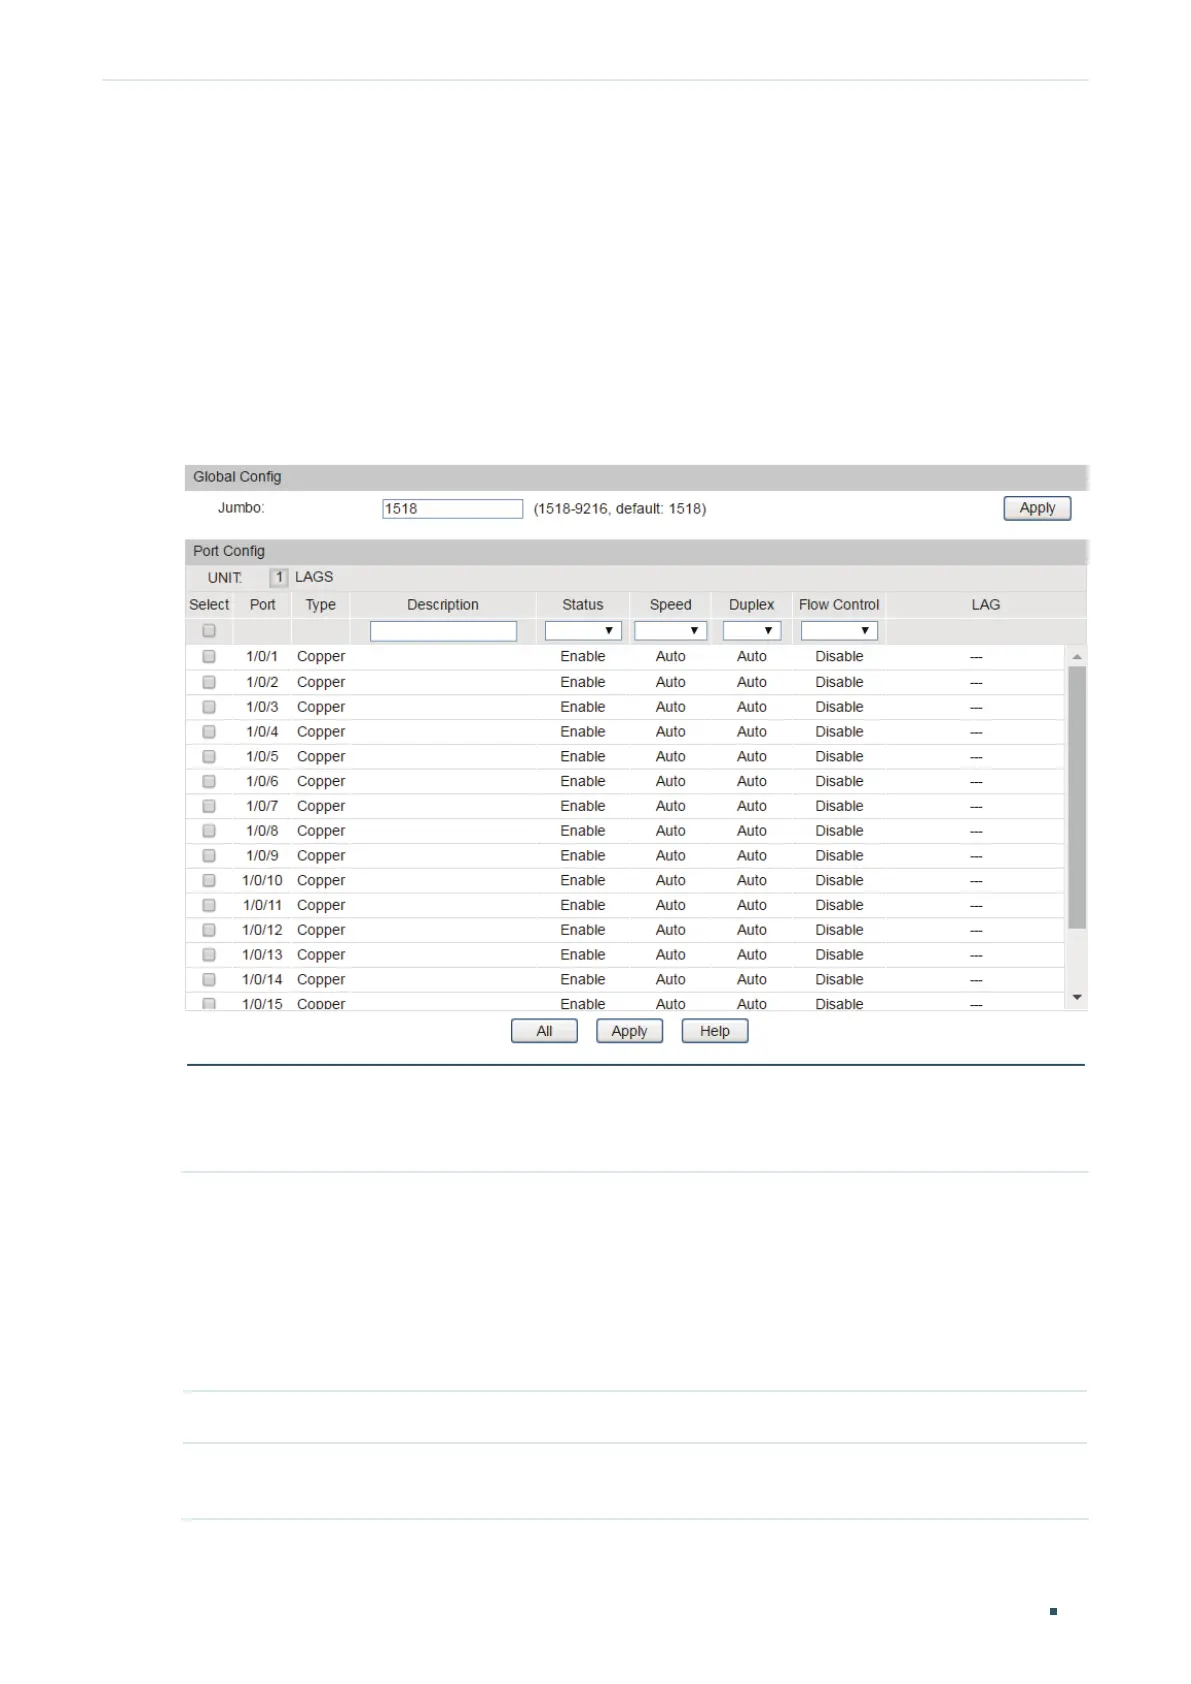Click the Port Config section header

coord(636,551)
